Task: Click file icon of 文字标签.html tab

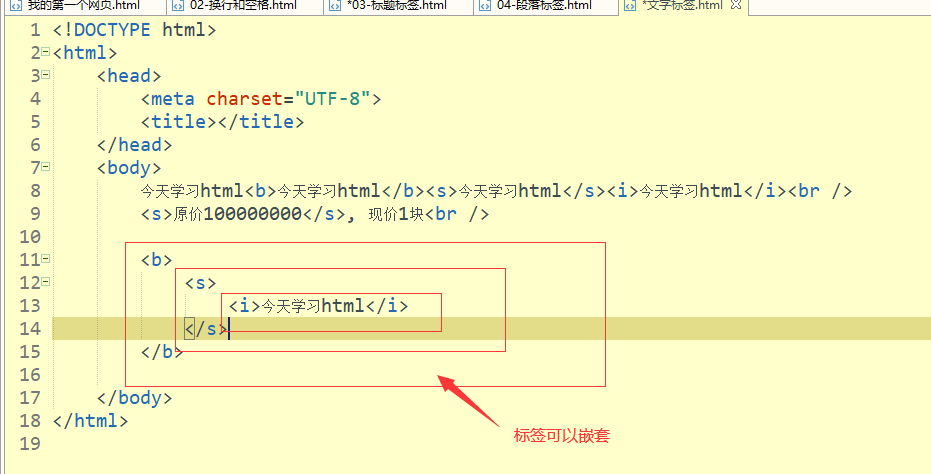Action: click(629, 6)
